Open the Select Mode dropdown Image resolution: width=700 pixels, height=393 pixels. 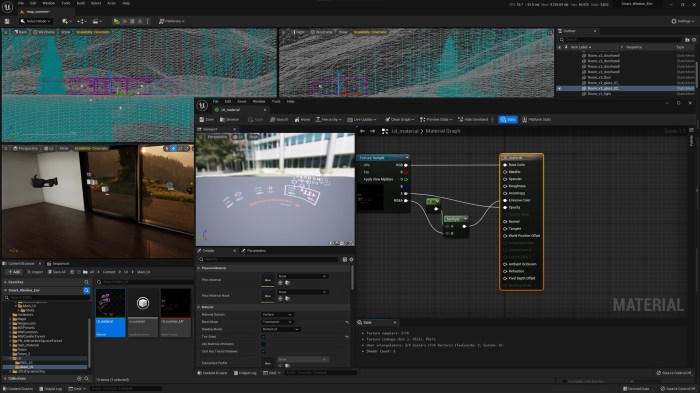[36, 21]
